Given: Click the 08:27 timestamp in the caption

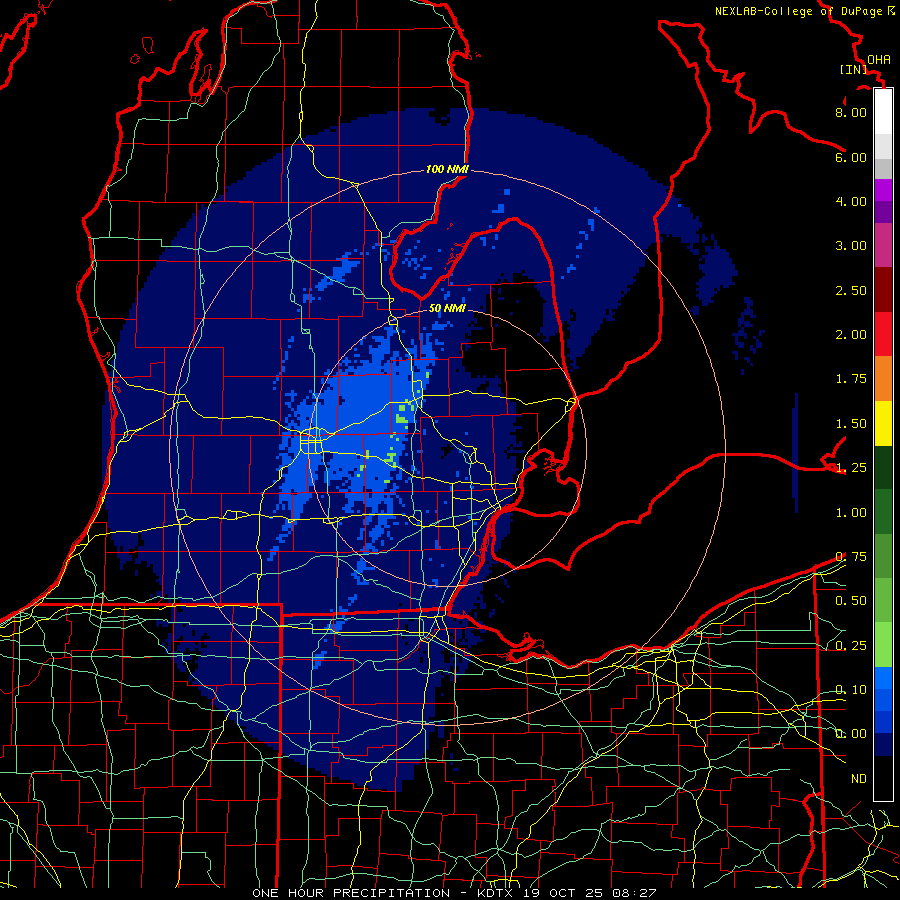Looking at the screenshot, I should (634, 893).
